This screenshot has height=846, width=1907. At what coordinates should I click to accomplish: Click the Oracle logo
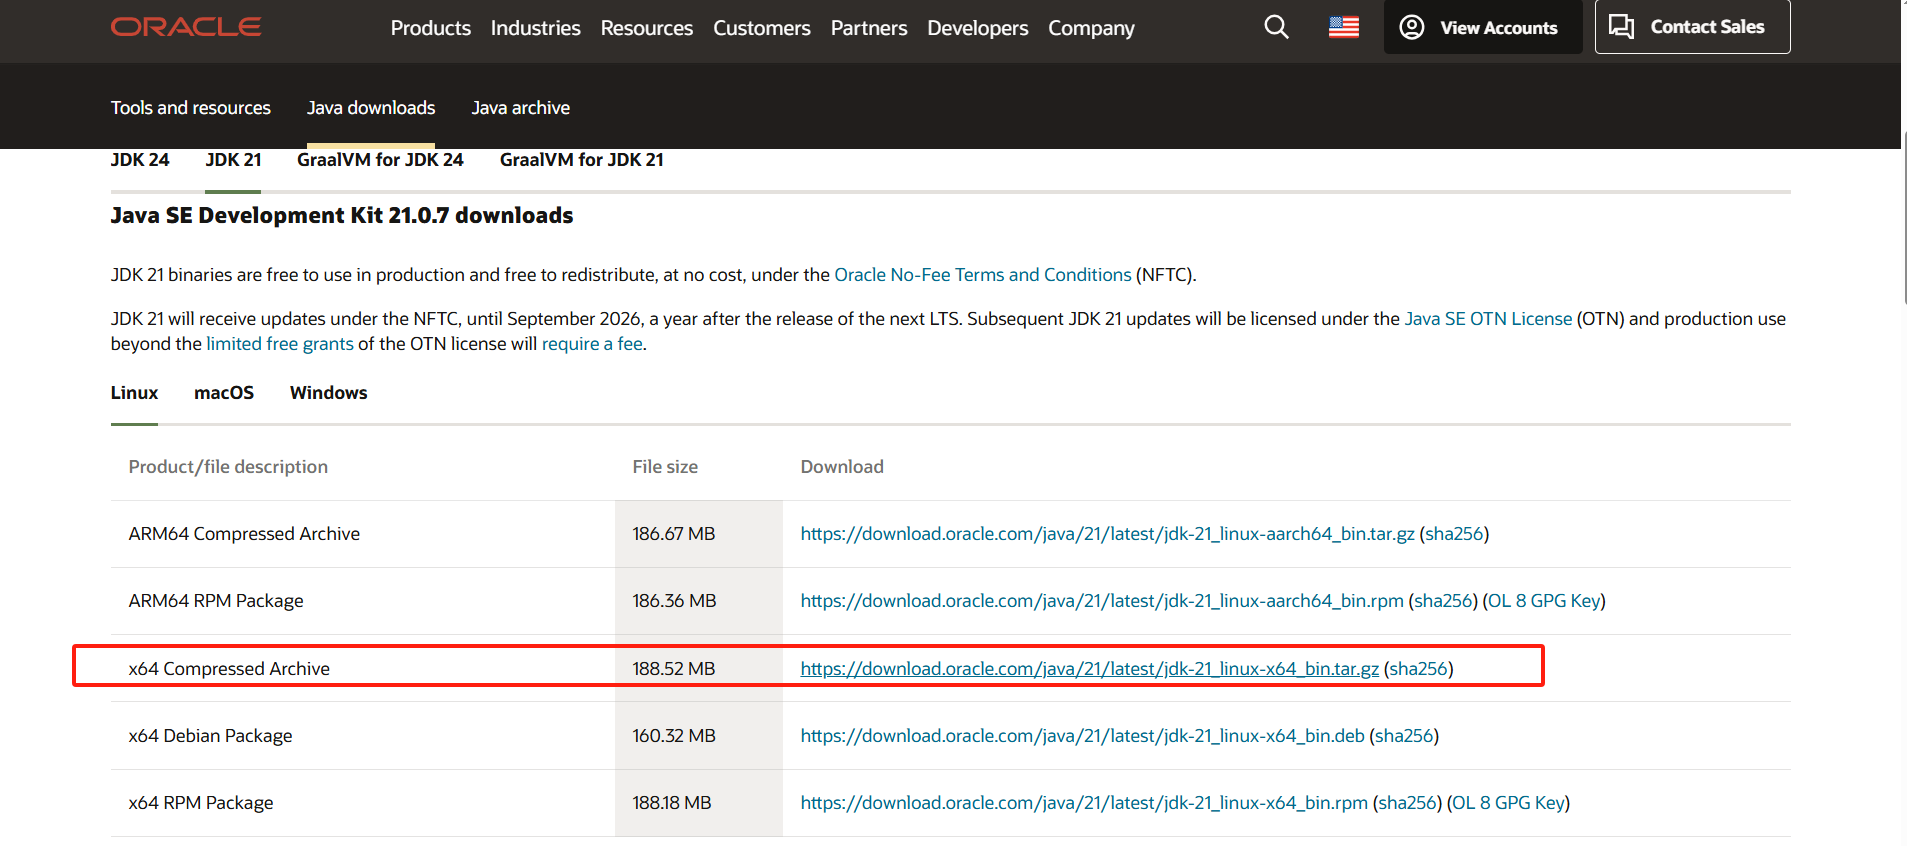tap(186, 27)
